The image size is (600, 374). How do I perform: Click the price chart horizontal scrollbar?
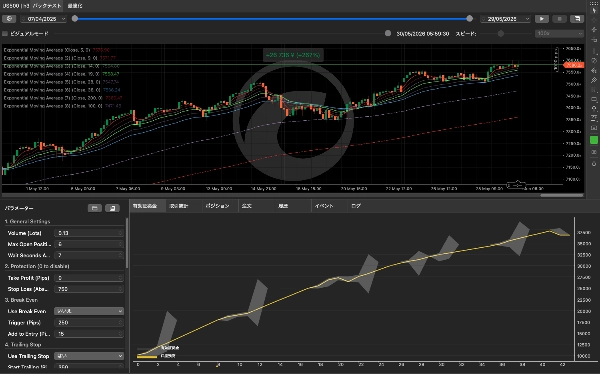pyautogui.click(x=561, y=195)
